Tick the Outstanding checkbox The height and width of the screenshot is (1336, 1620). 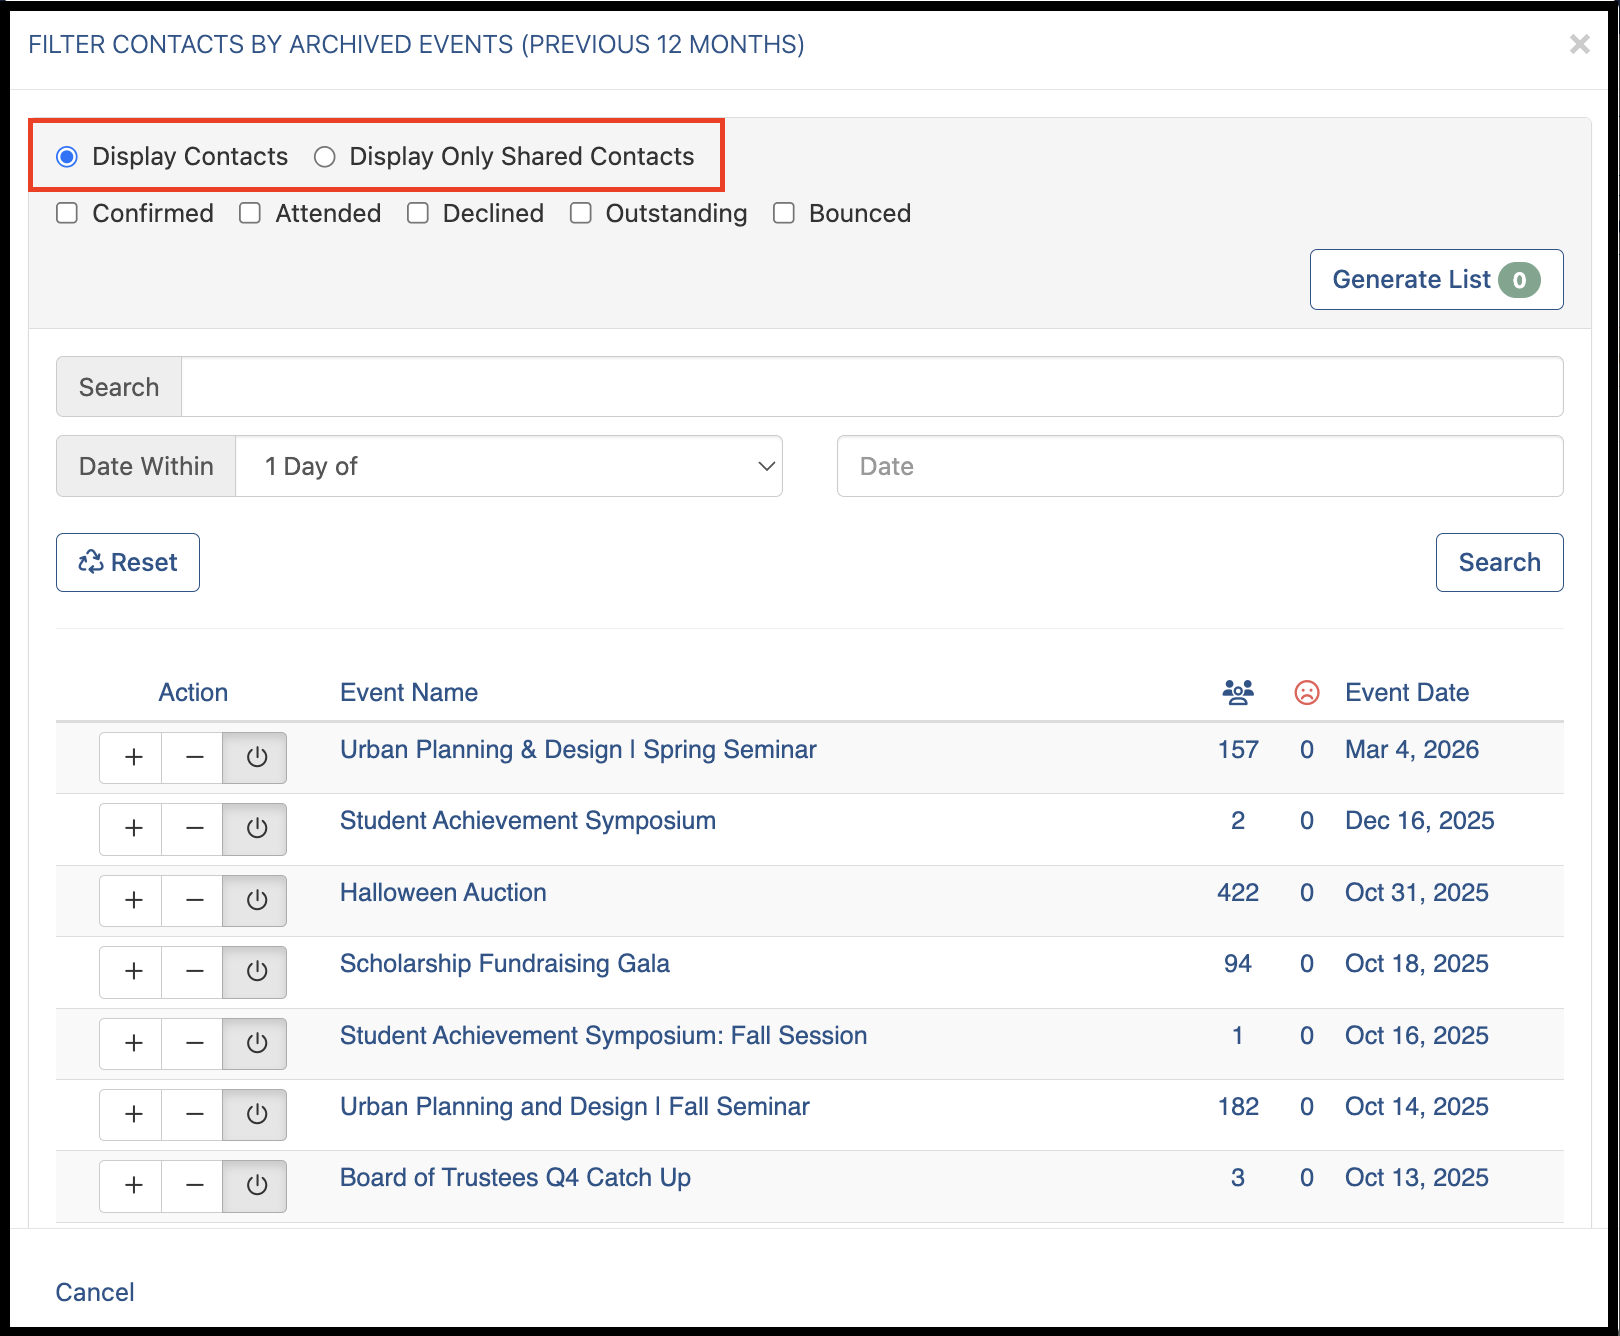pos(581,213)
